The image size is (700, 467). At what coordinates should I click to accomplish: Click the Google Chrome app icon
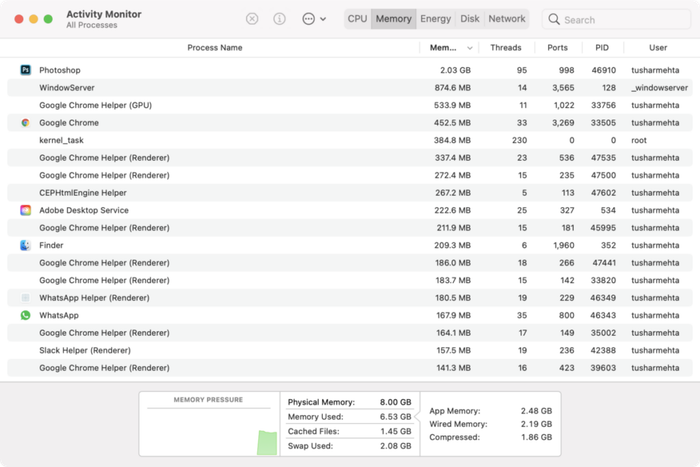[x=25, y=122]
